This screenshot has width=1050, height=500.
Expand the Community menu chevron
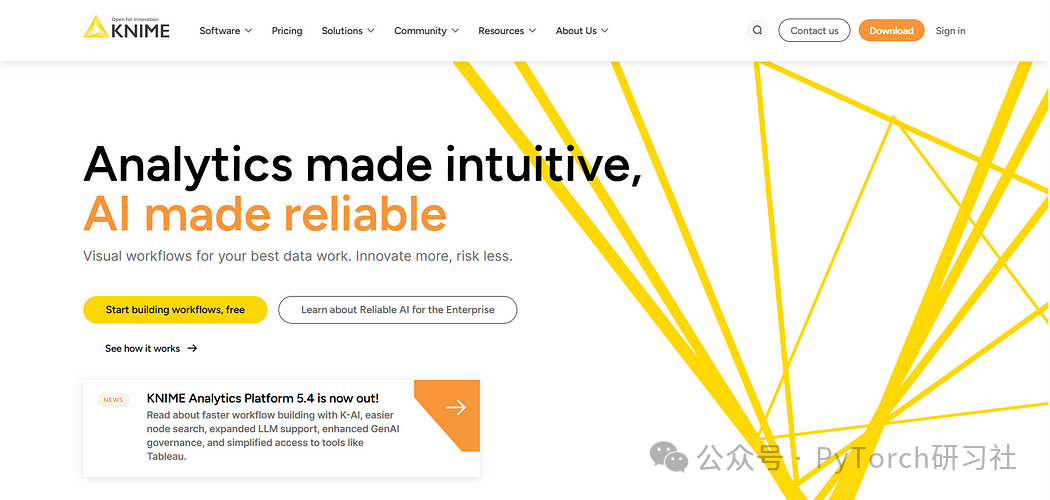coord(455,31)
